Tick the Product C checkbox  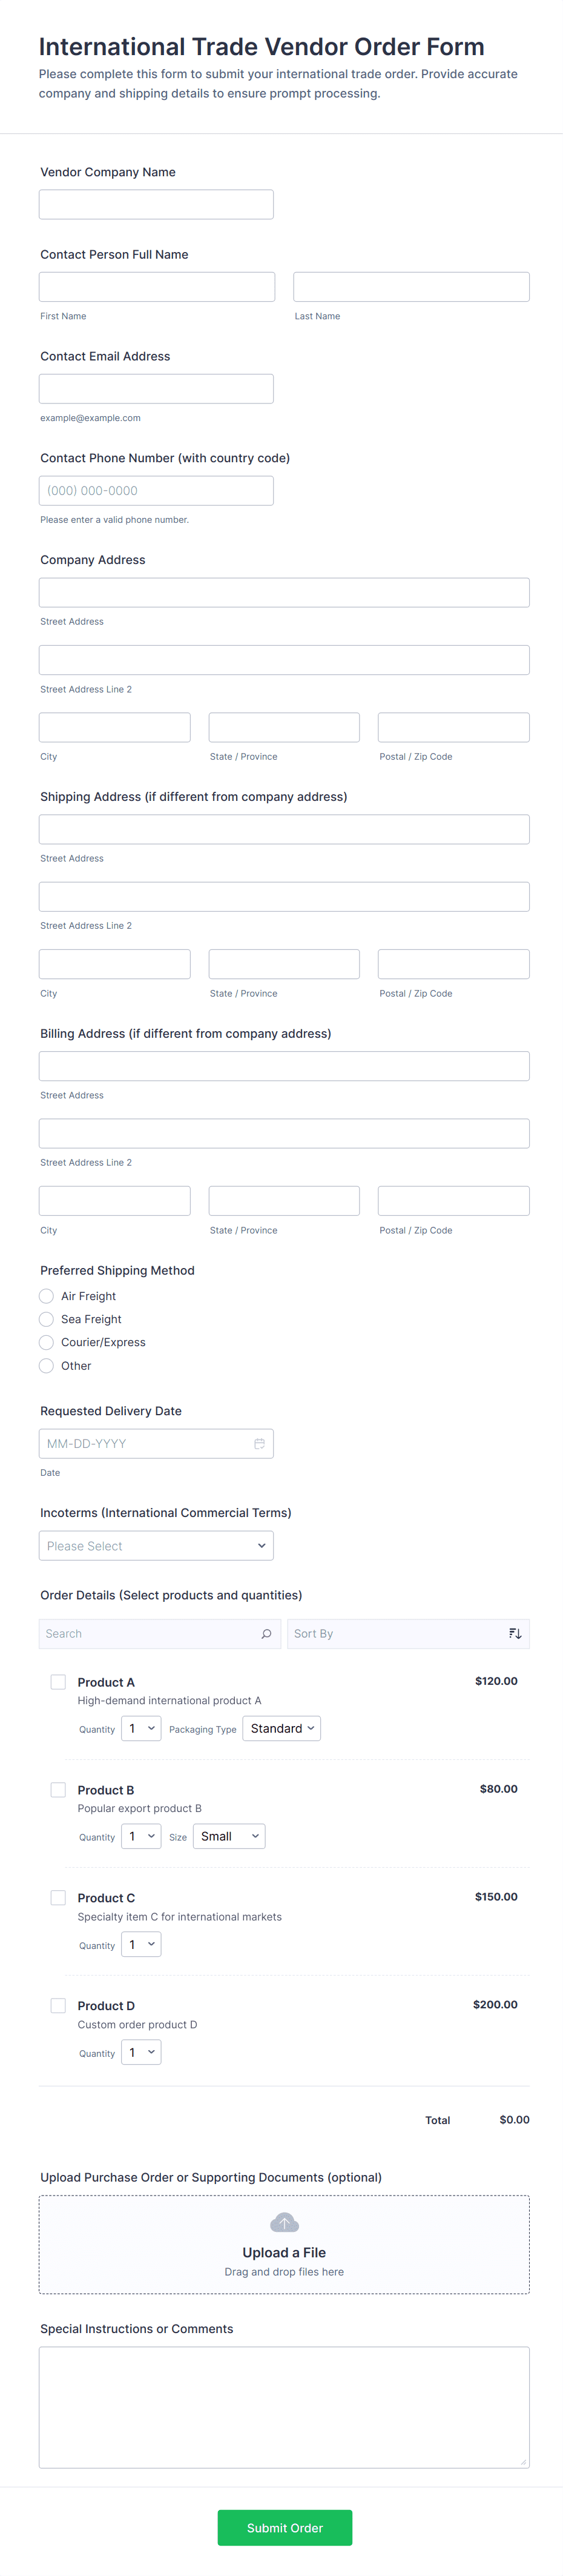[x=58, y=1898]
